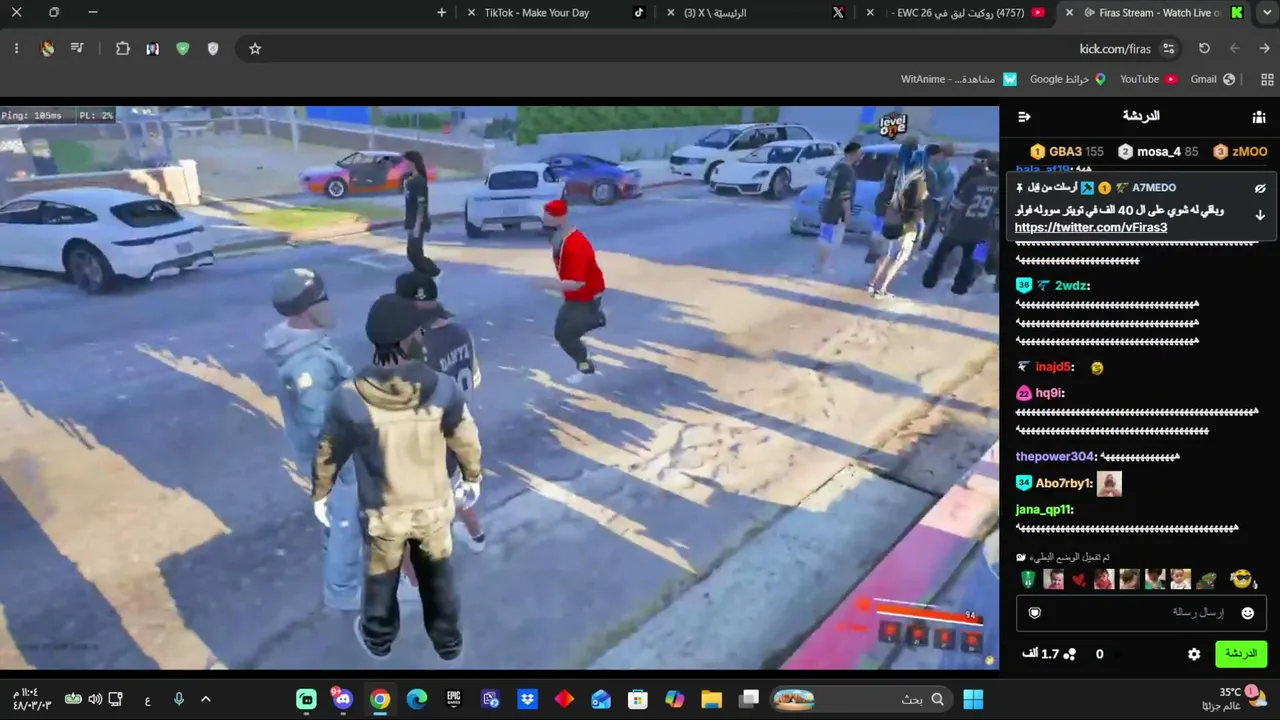Open the media control icon in Chrome toolbar
Screen dimensions: 1280x720
[77, 48]
